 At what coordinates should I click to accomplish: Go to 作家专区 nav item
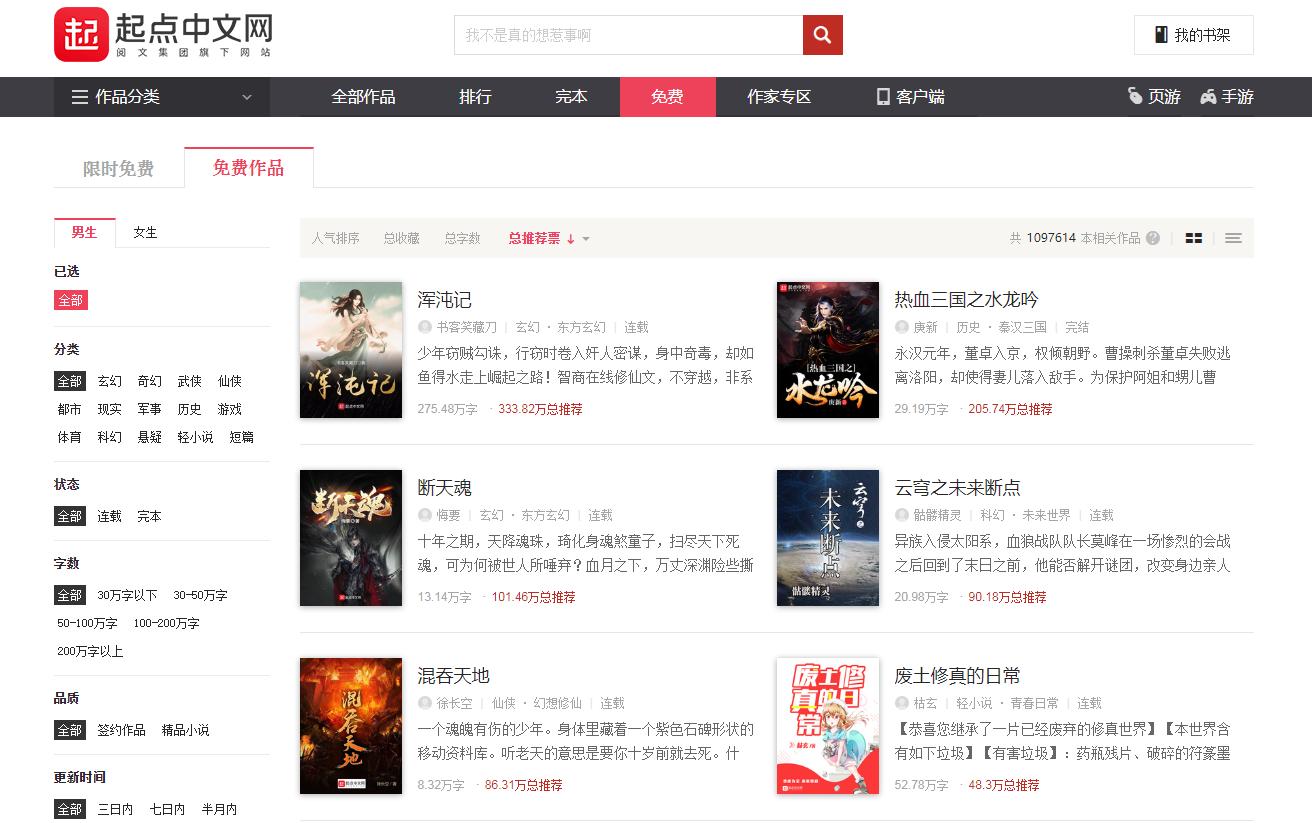[779, 97]
